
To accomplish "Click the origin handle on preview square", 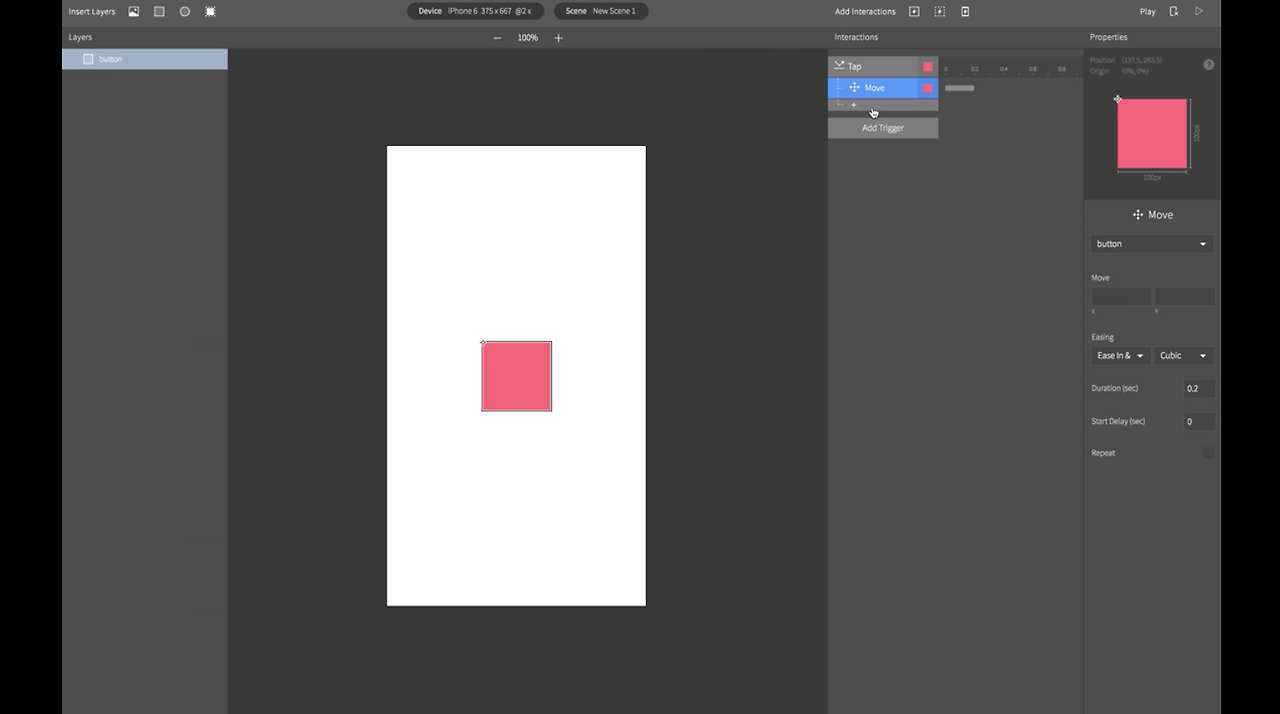I will 1118,99.
